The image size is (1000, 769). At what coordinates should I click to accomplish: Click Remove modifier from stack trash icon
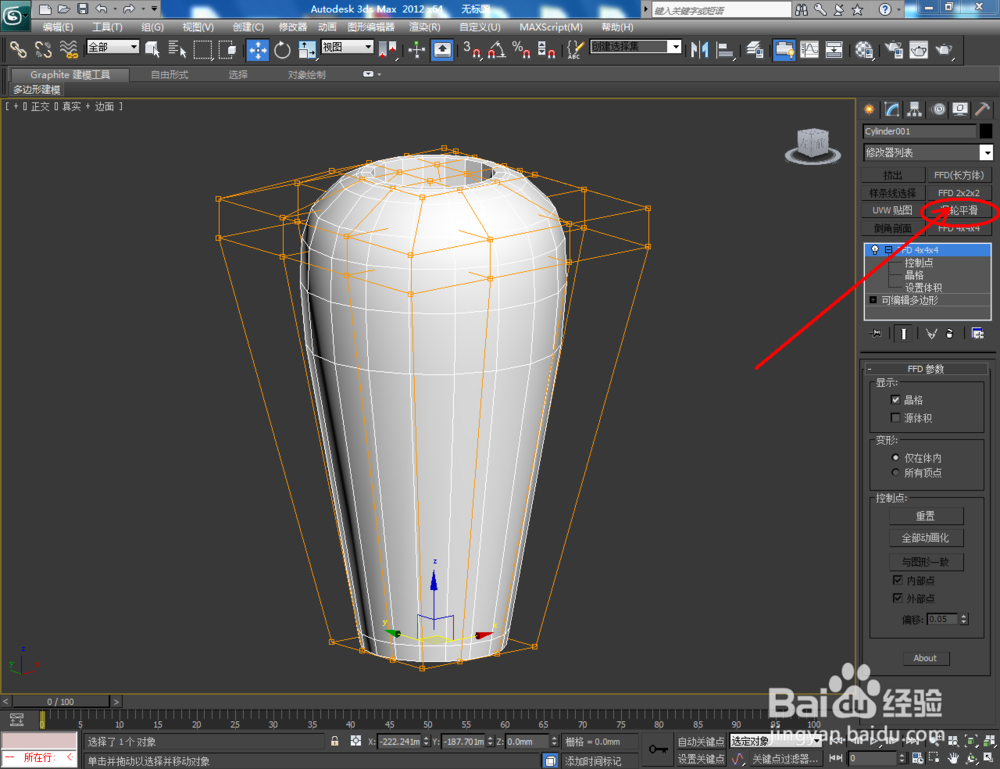(x=950, y=333)
